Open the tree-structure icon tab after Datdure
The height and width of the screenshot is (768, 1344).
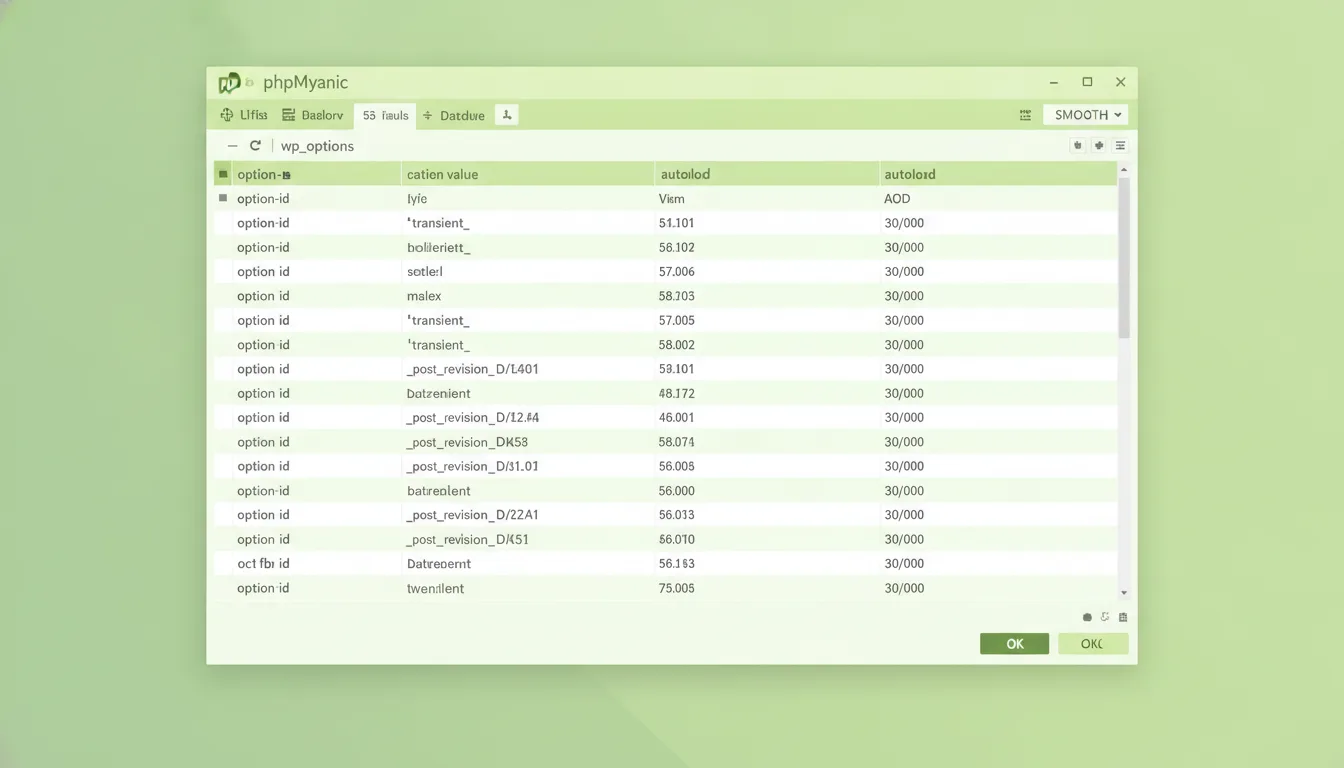tap(507, 115)
